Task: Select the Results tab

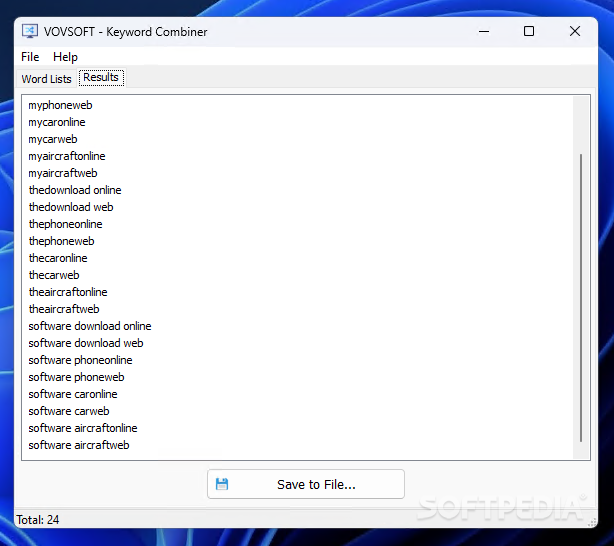Action: click(x=101, y=78)
